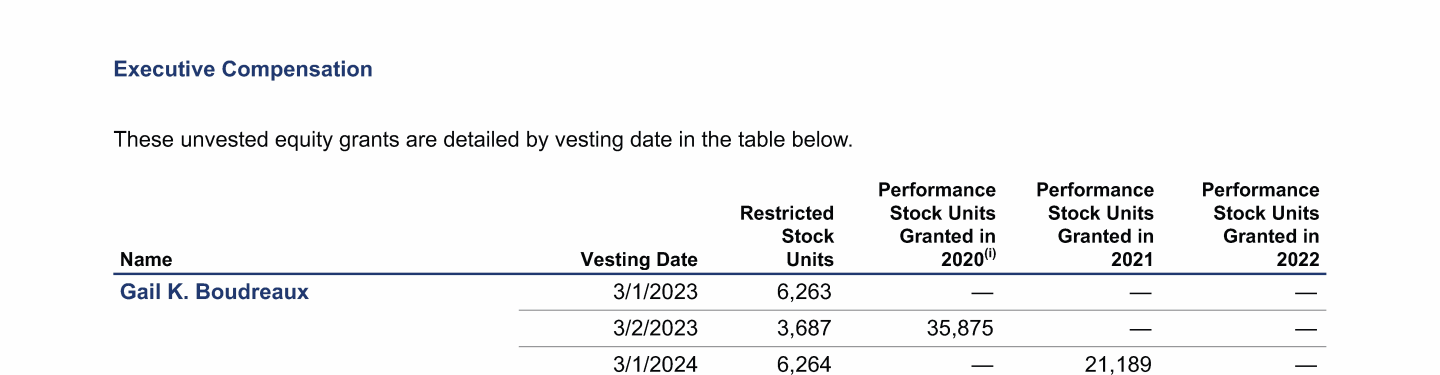Click the footnote (i) superscript marker
This screenshot has width=1440, height=375.
pos(990,254)
